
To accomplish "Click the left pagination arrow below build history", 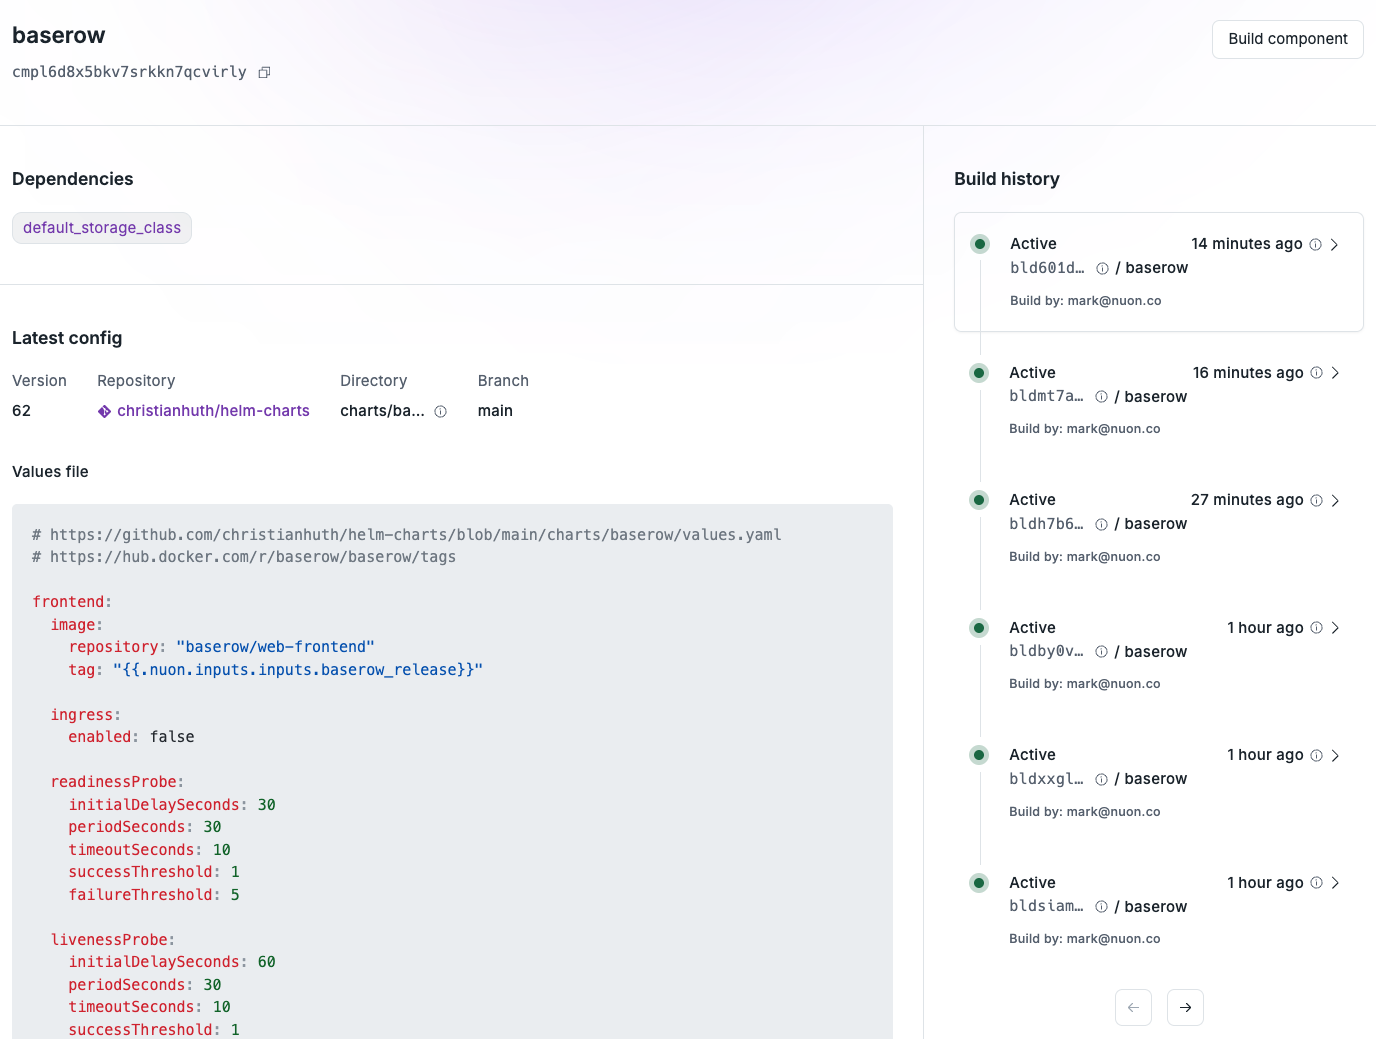I will (1133, 1007).
